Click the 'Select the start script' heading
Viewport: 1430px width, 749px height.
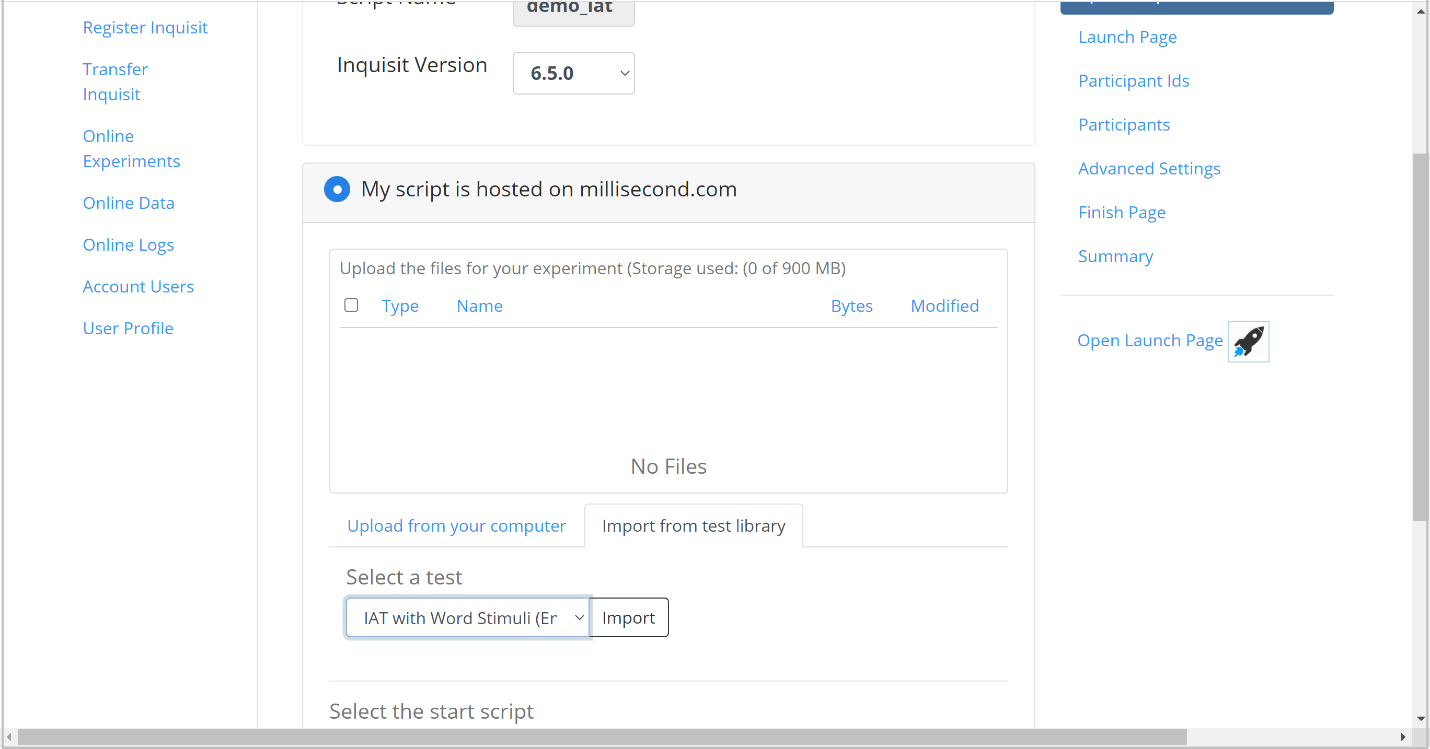[432, 712]
